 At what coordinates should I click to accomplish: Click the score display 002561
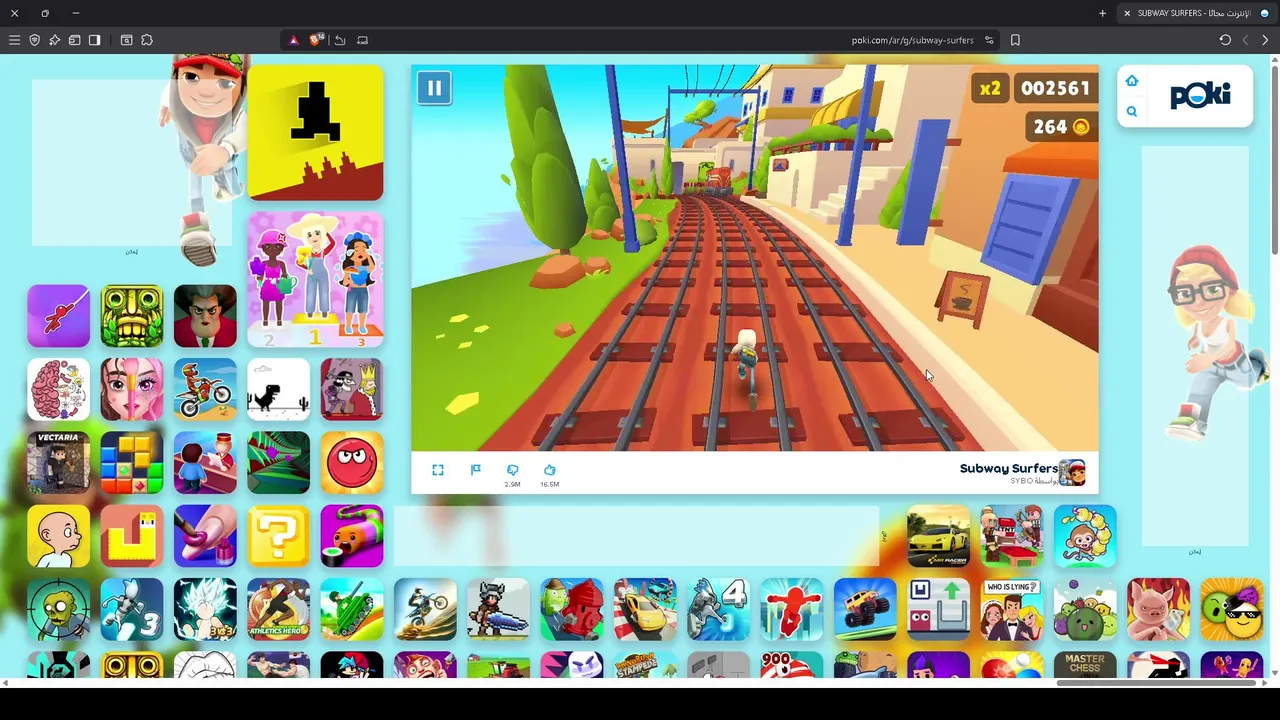coord(1055,88)
